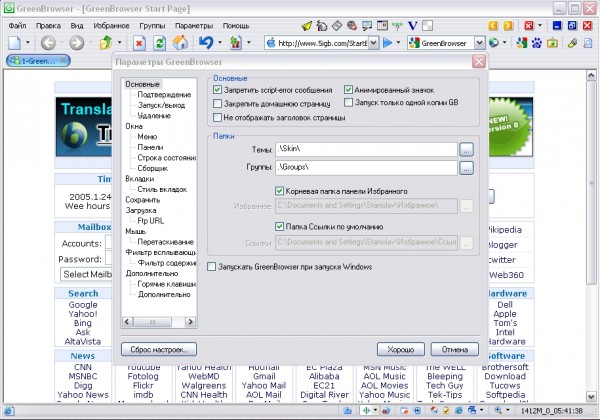Open dropdown arrow next to globe search icon

pyautogui.click(x=504, y=42)
